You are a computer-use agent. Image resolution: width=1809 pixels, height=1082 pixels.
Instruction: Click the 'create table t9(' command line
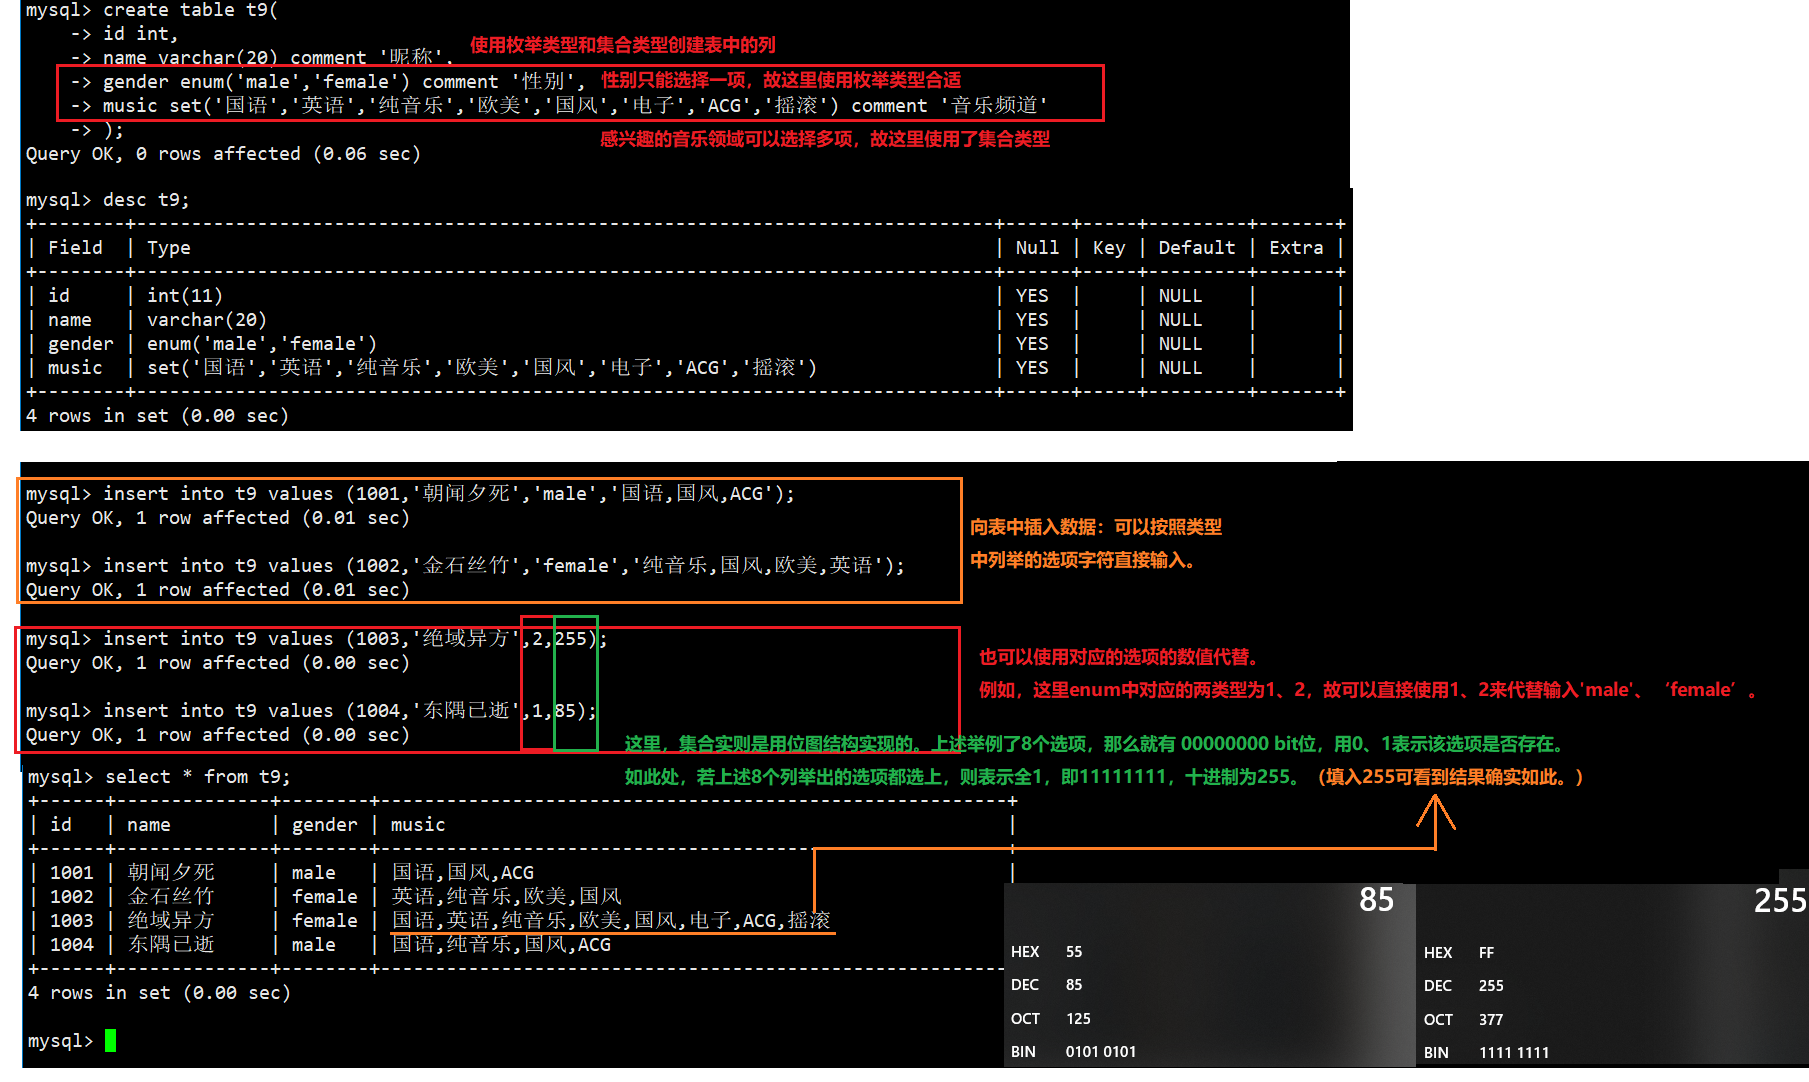(x=152, y=10)
